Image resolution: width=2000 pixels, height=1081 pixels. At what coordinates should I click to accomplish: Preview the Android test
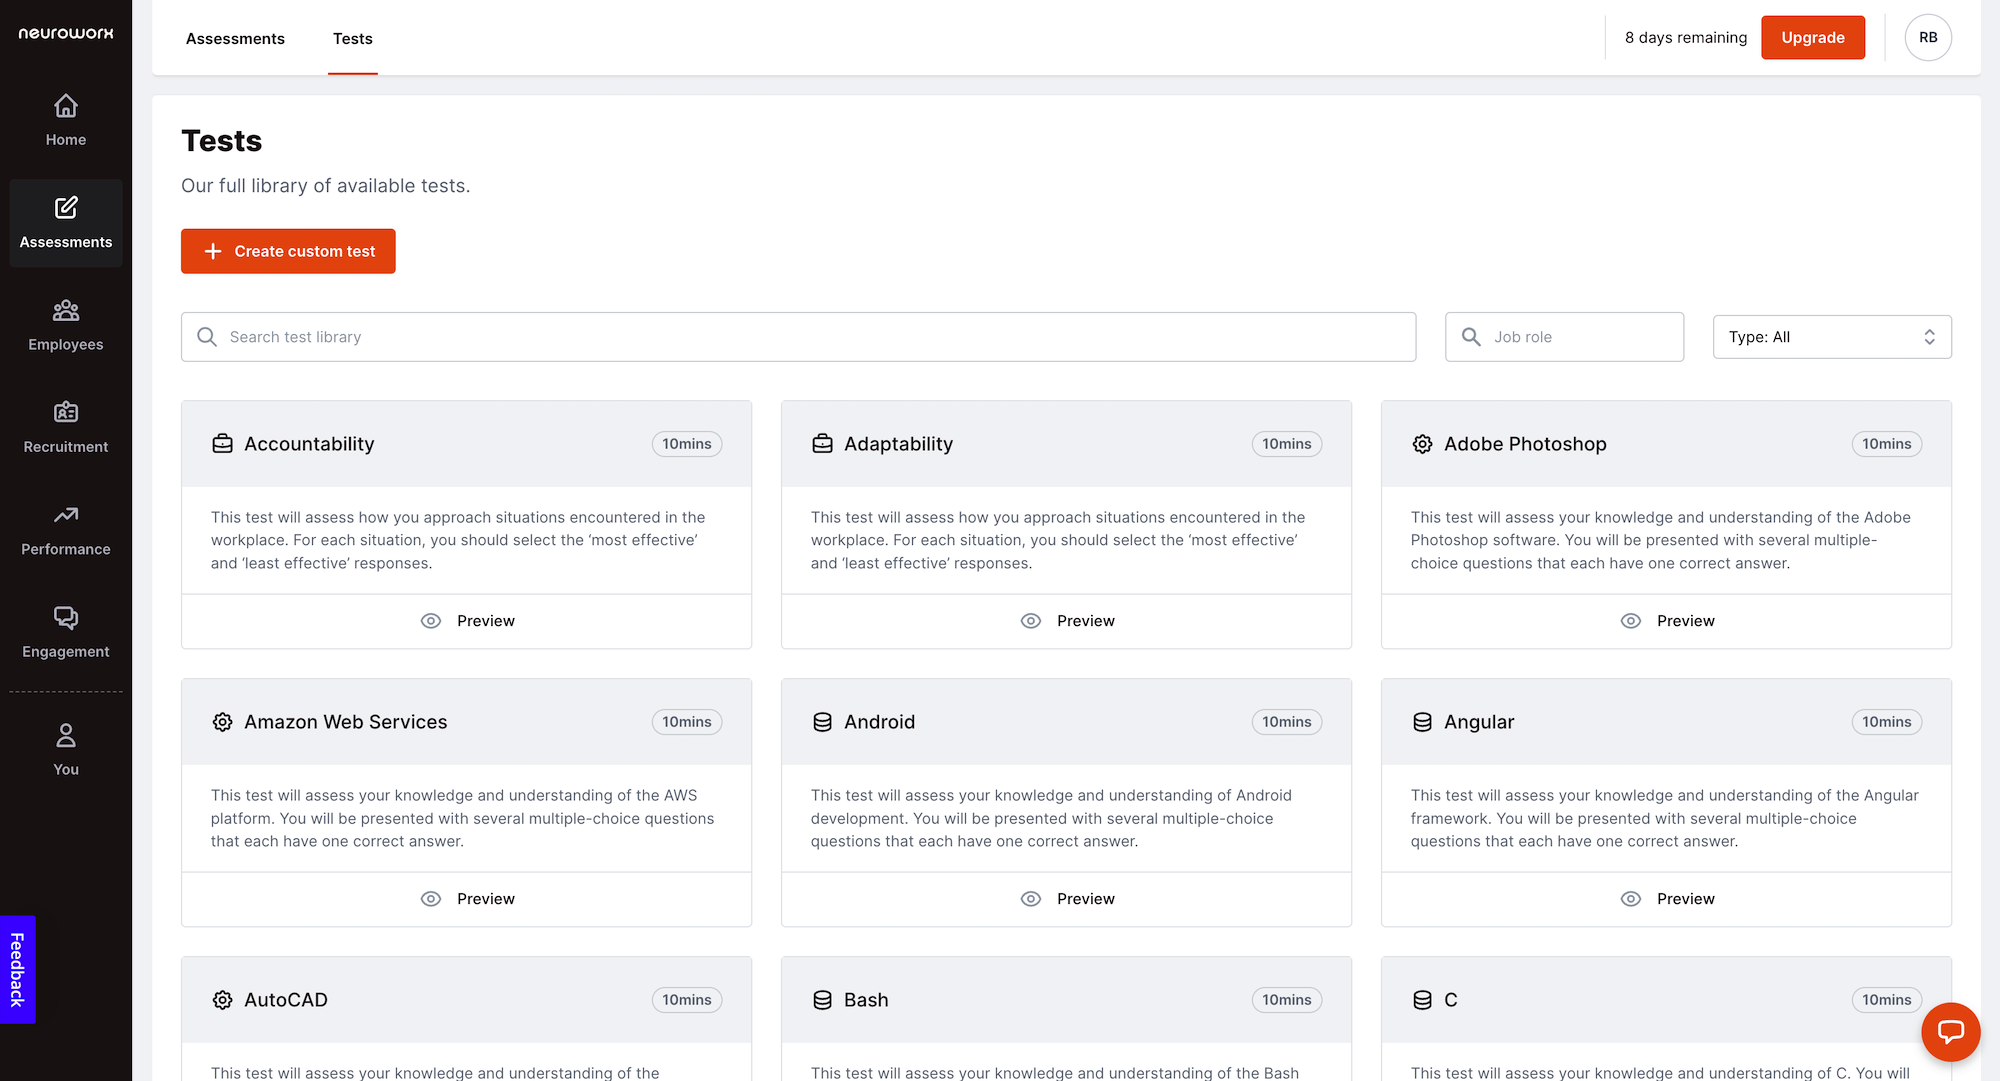[x=1066, y=899]
